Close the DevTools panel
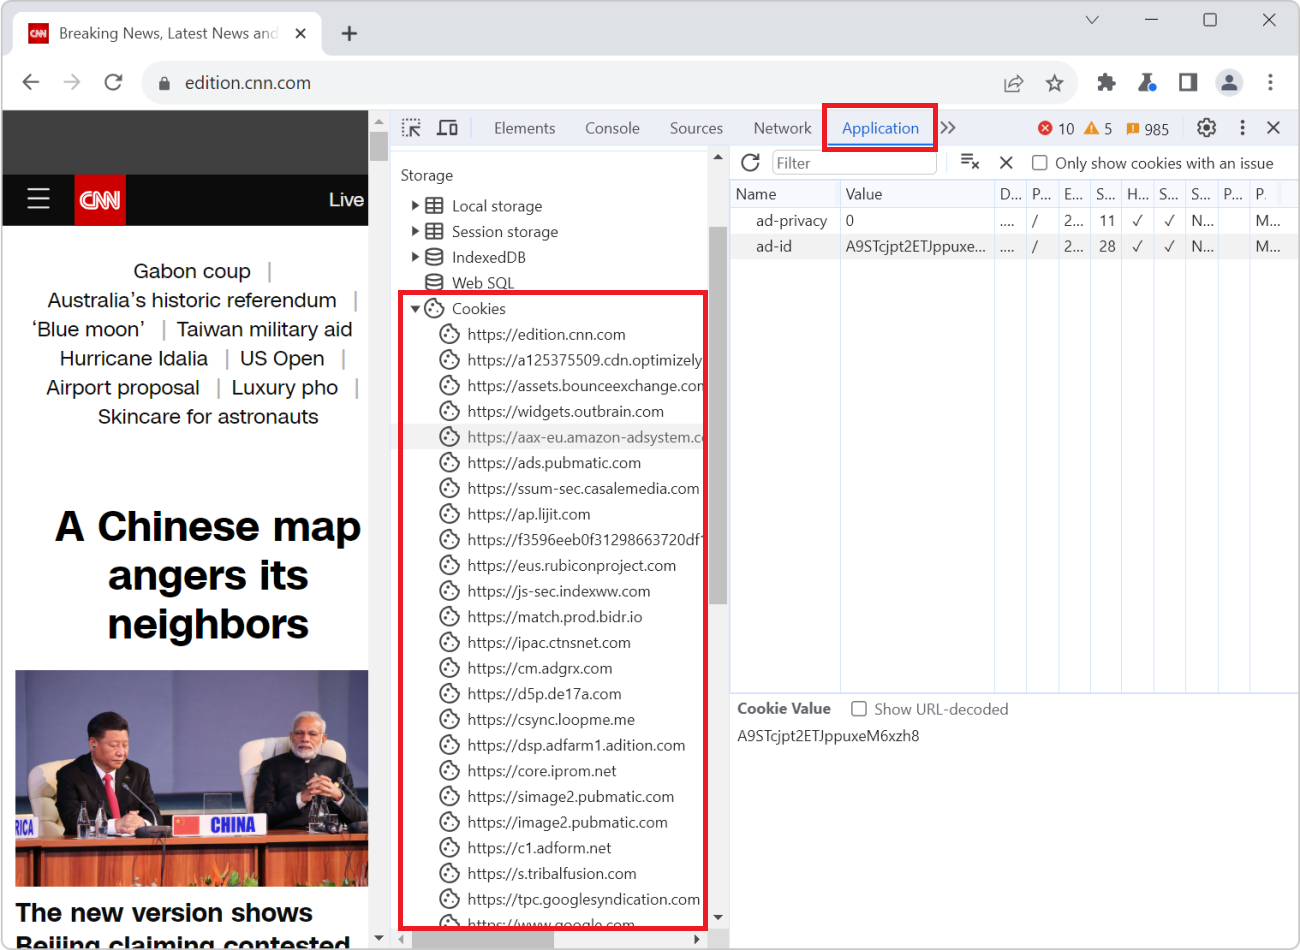1300x950 pixels. tap(1273, 128)
